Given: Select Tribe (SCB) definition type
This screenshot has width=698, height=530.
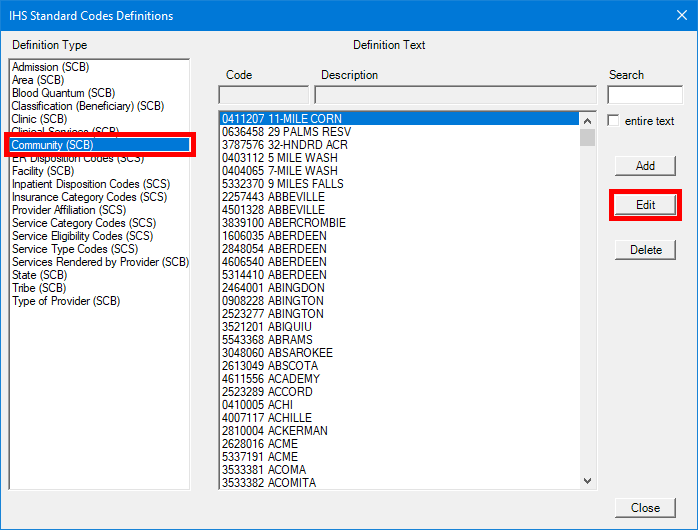Looking at the screenshot, I should pyautogui.click(x=39, y=288).
